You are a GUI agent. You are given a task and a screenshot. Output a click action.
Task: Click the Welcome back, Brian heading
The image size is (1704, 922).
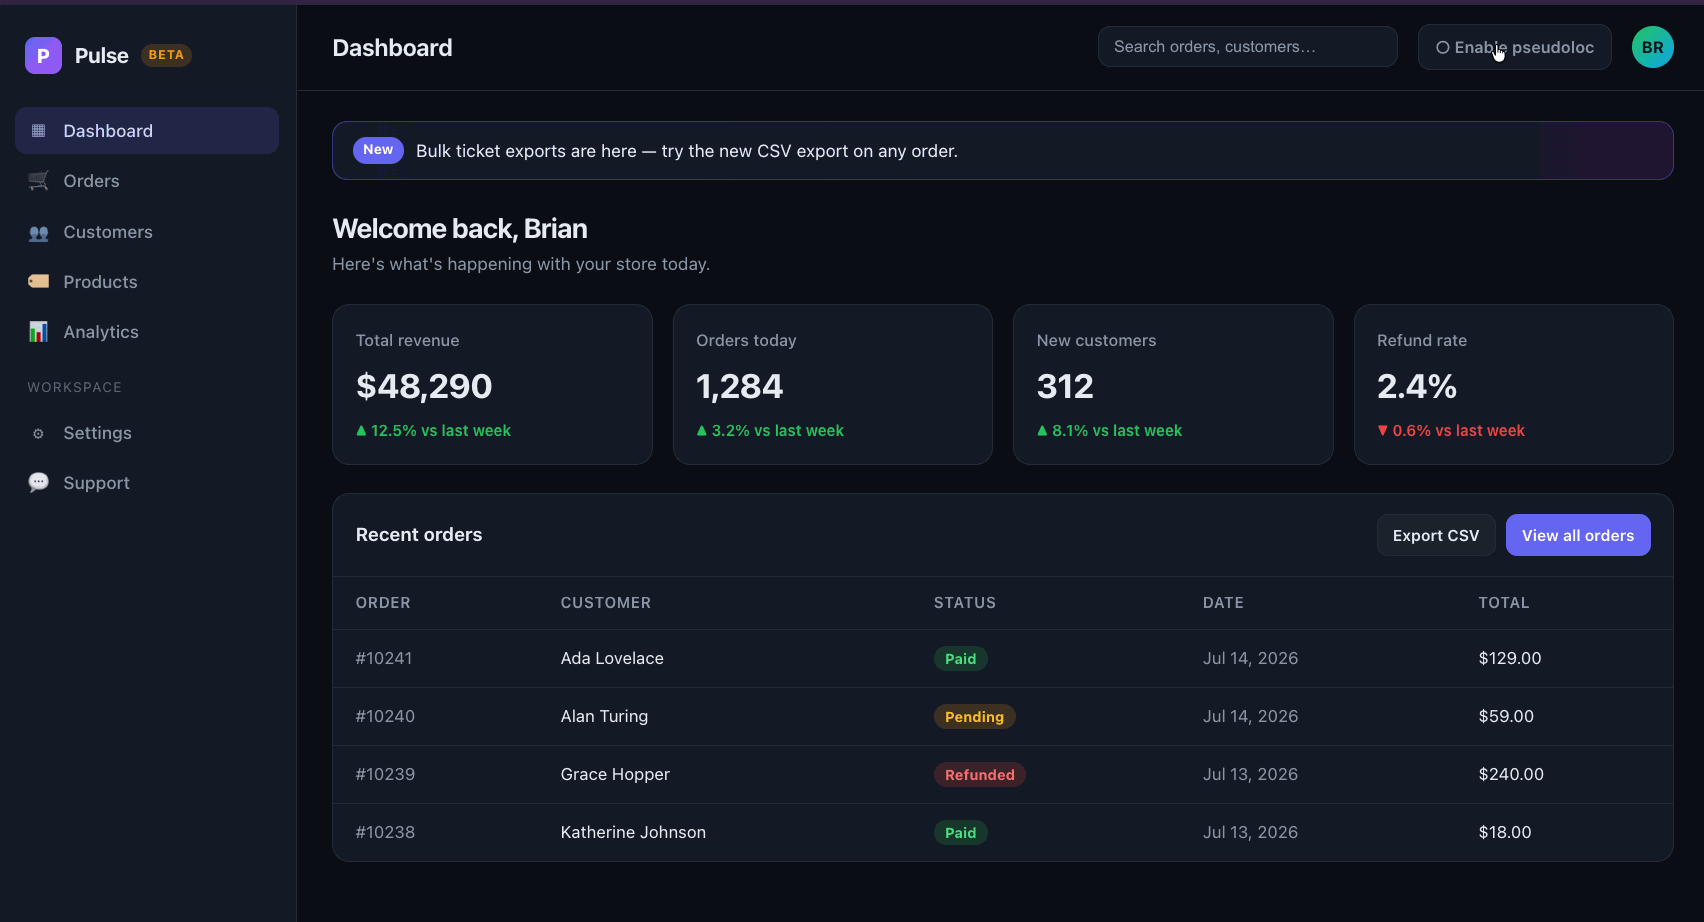point(460,229)
